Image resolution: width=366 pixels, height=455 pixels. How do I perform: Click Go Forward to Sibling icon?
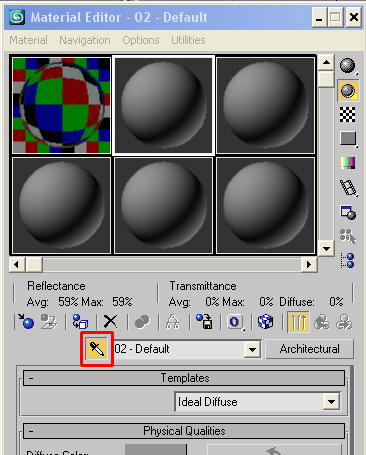(344, 322)
